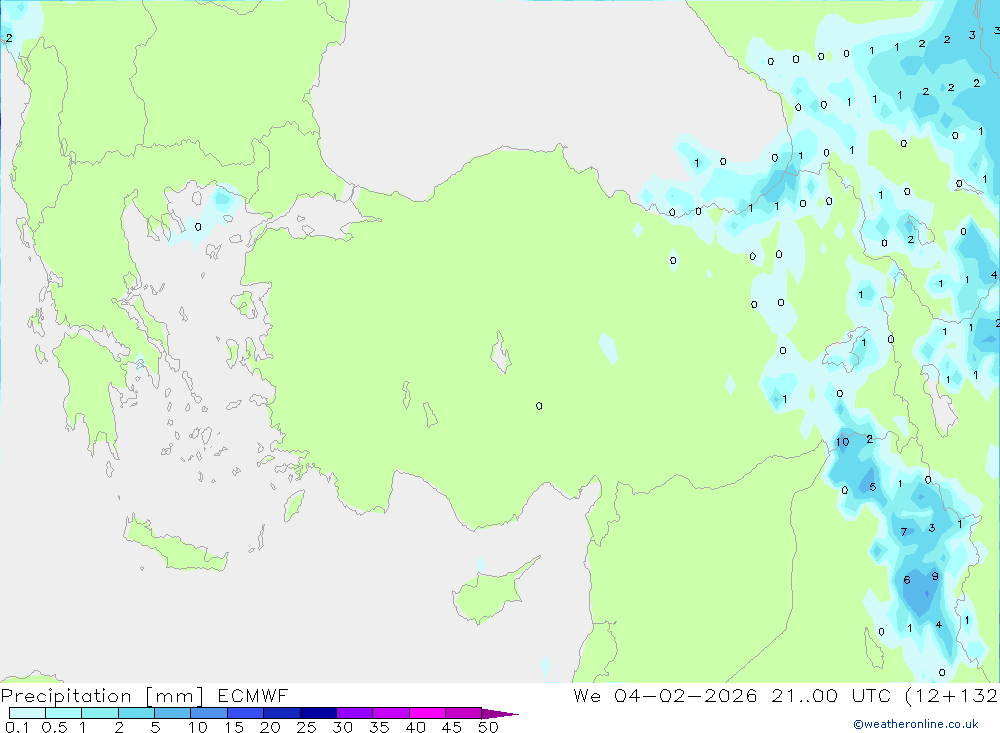This screenshot has width=1000, height=733.
Task: Click the legend label '35'
Action: pos(379,727)
